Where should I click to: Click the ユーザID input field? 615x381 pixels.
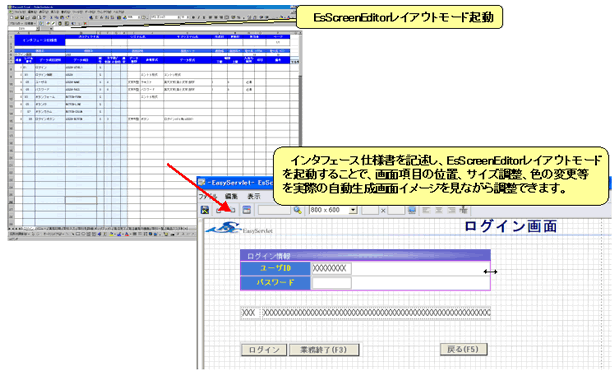click(331, 268)
